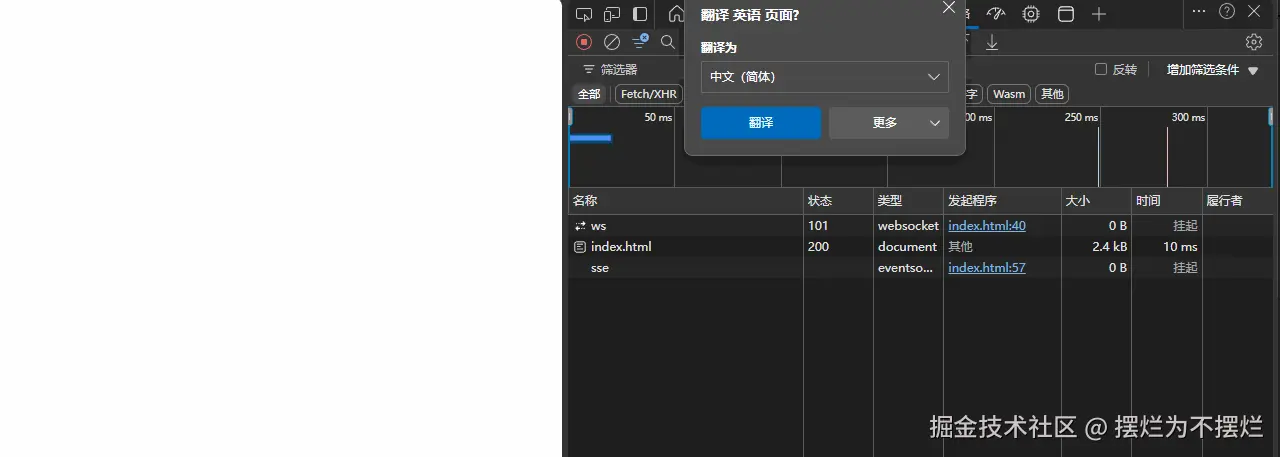1280x457 pixels.
Task: Enable the 反转 checkbox
Action: click(1101, 70)
